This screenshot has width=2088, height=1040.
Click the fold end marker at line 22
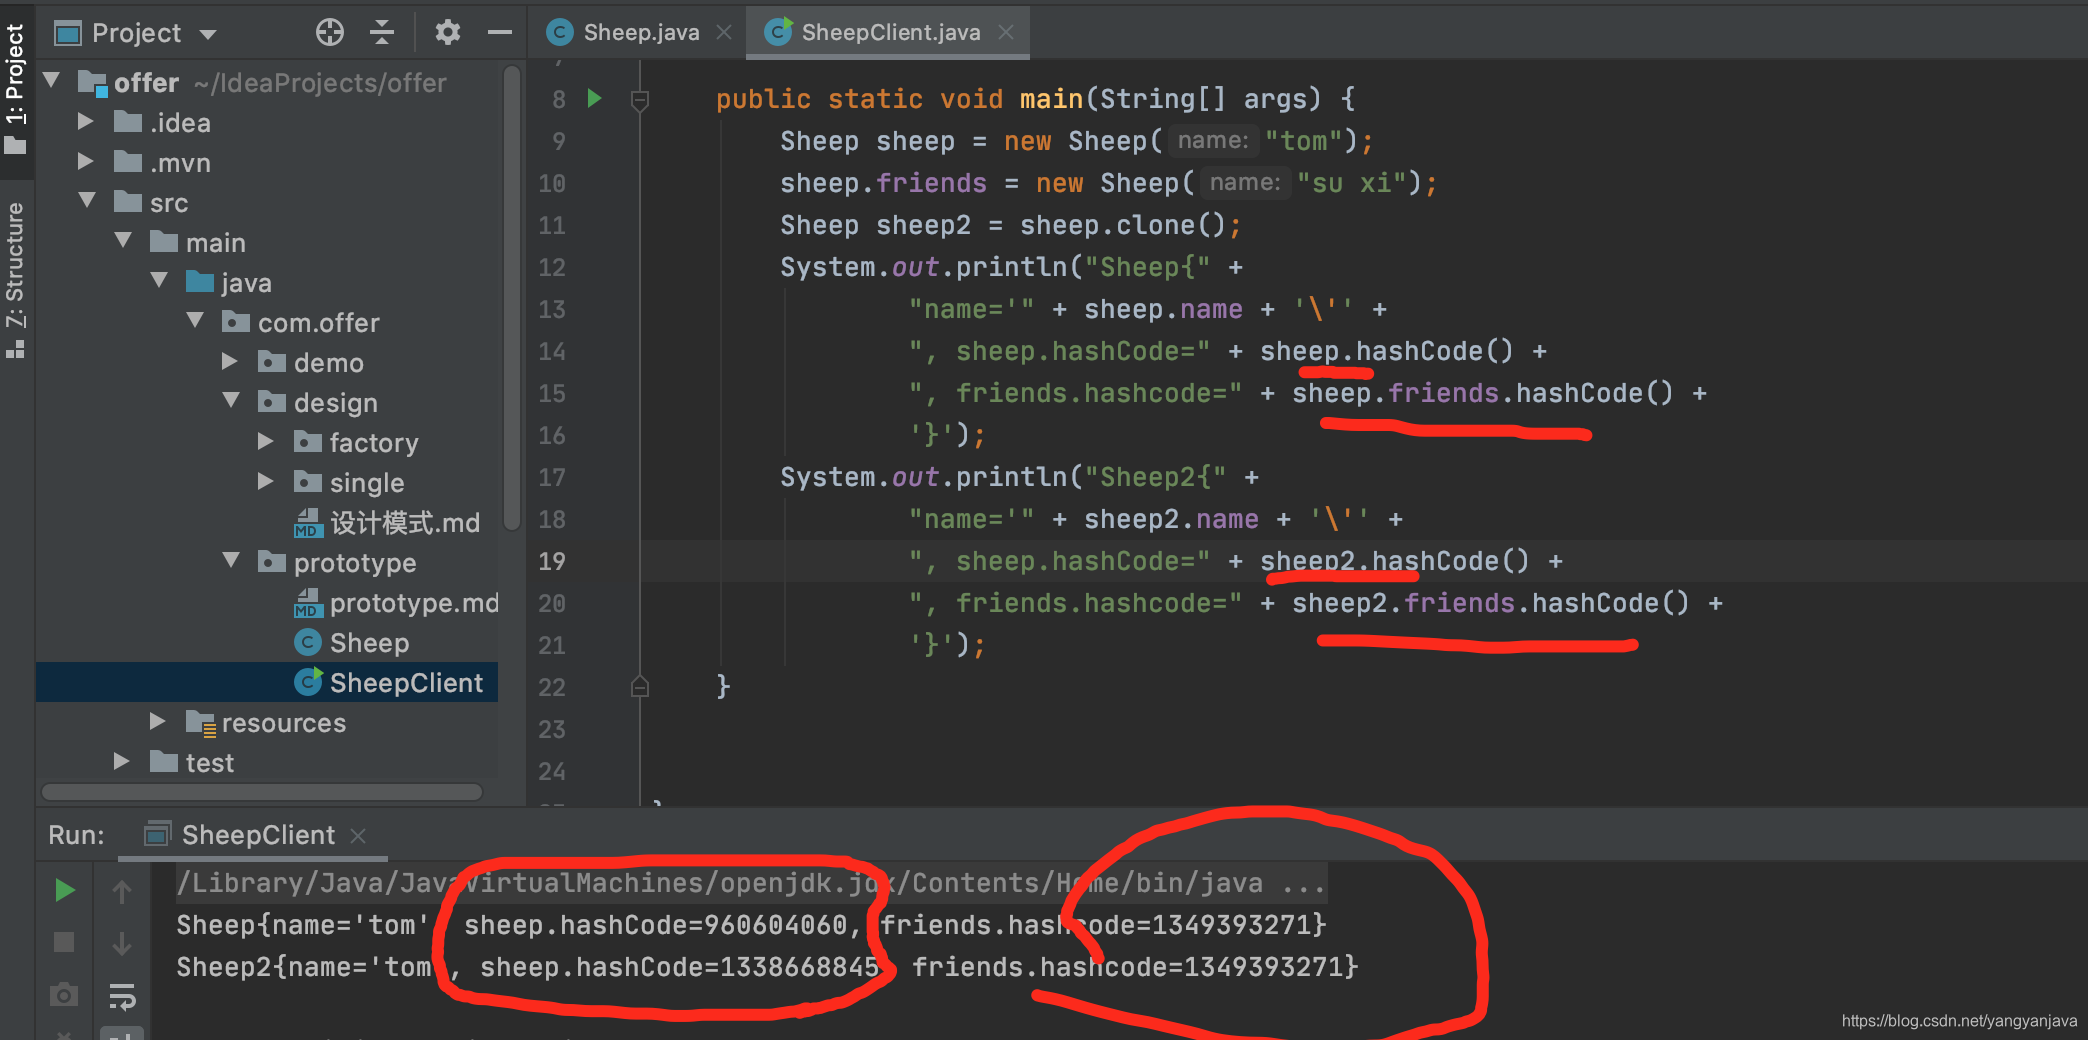pyautogui.click(x=641, y=687)
